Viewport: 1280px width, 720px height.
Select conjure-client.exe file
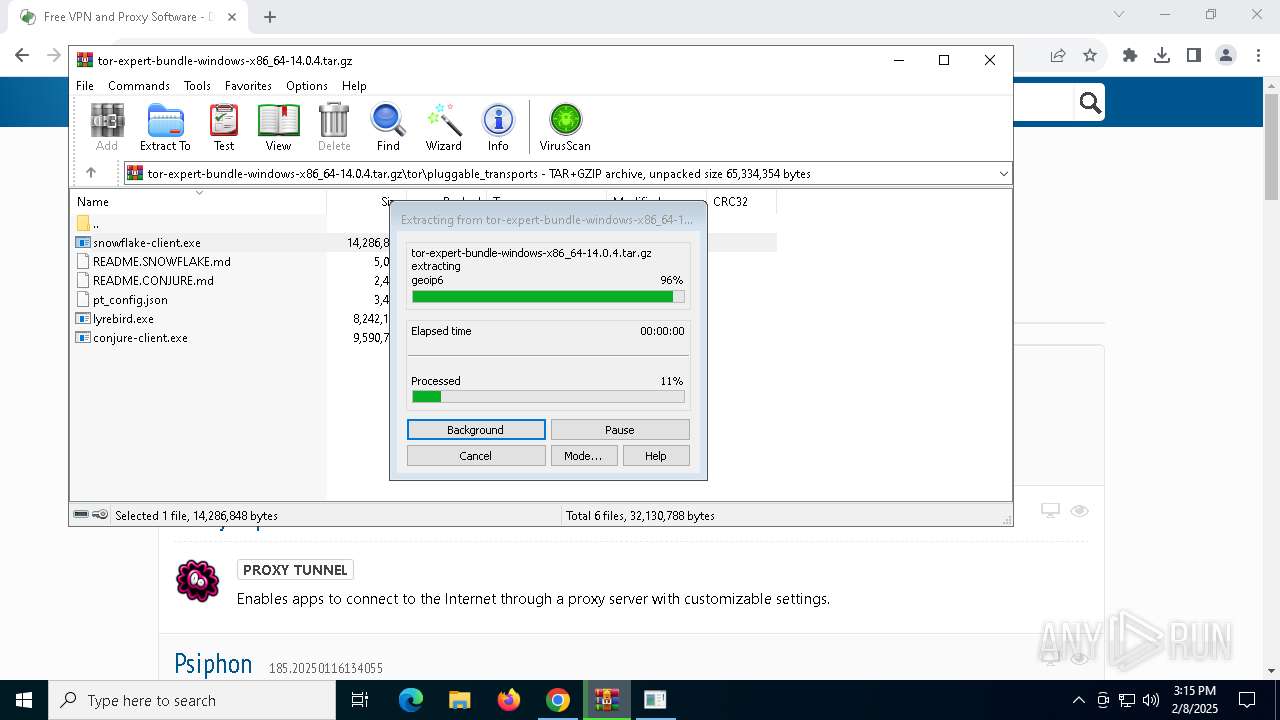[x=140, y=338]
